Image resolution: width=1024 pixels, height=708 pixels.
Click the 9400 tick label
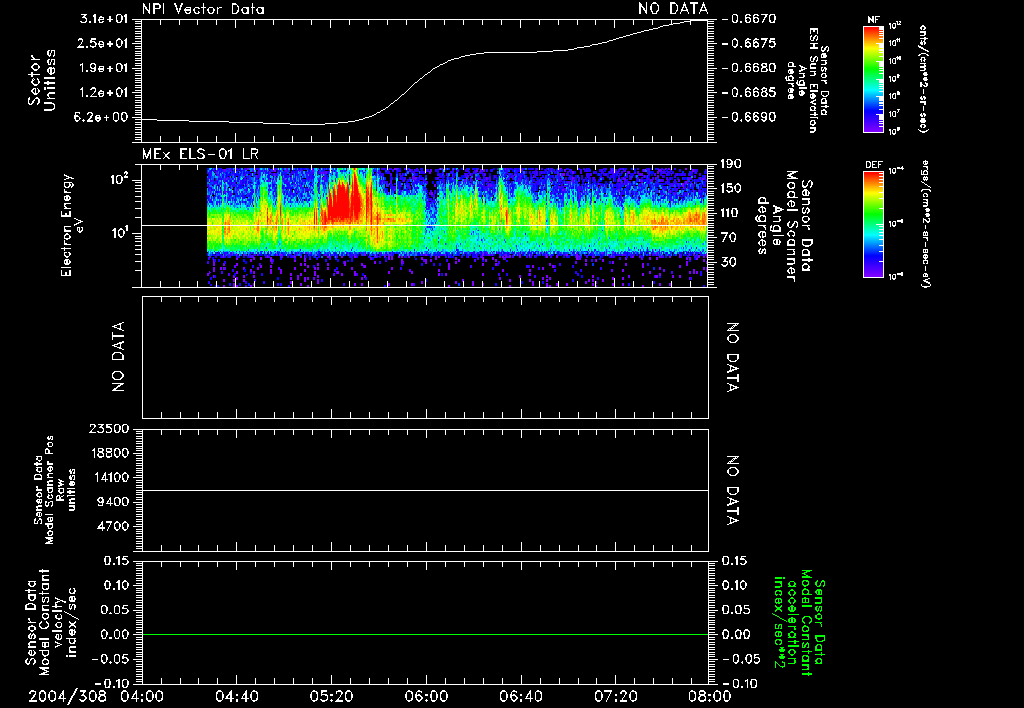click(x=113, y=502)
